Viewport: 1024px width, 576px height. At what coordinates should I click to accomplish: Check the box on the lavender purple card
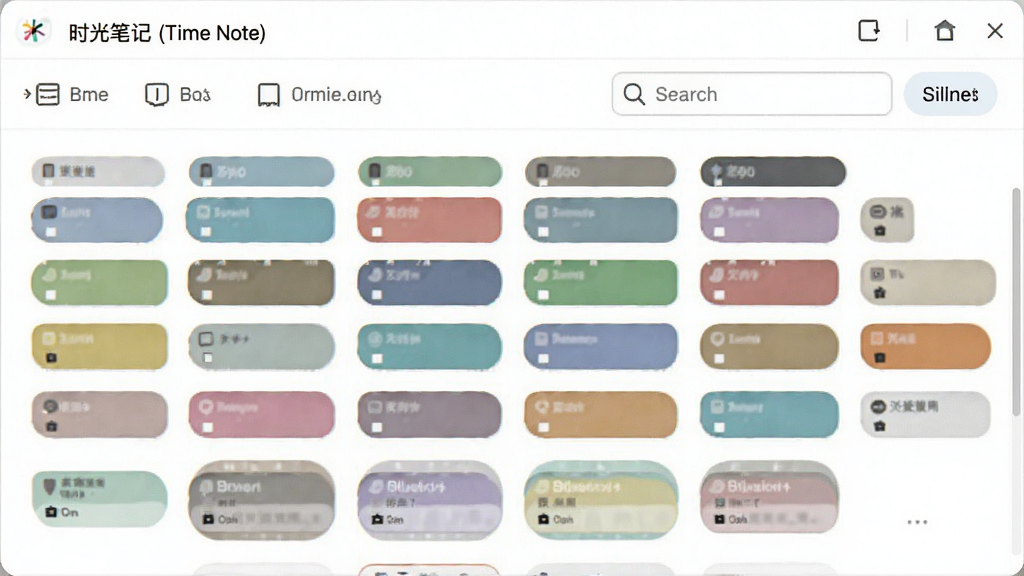tap(719, 231)
